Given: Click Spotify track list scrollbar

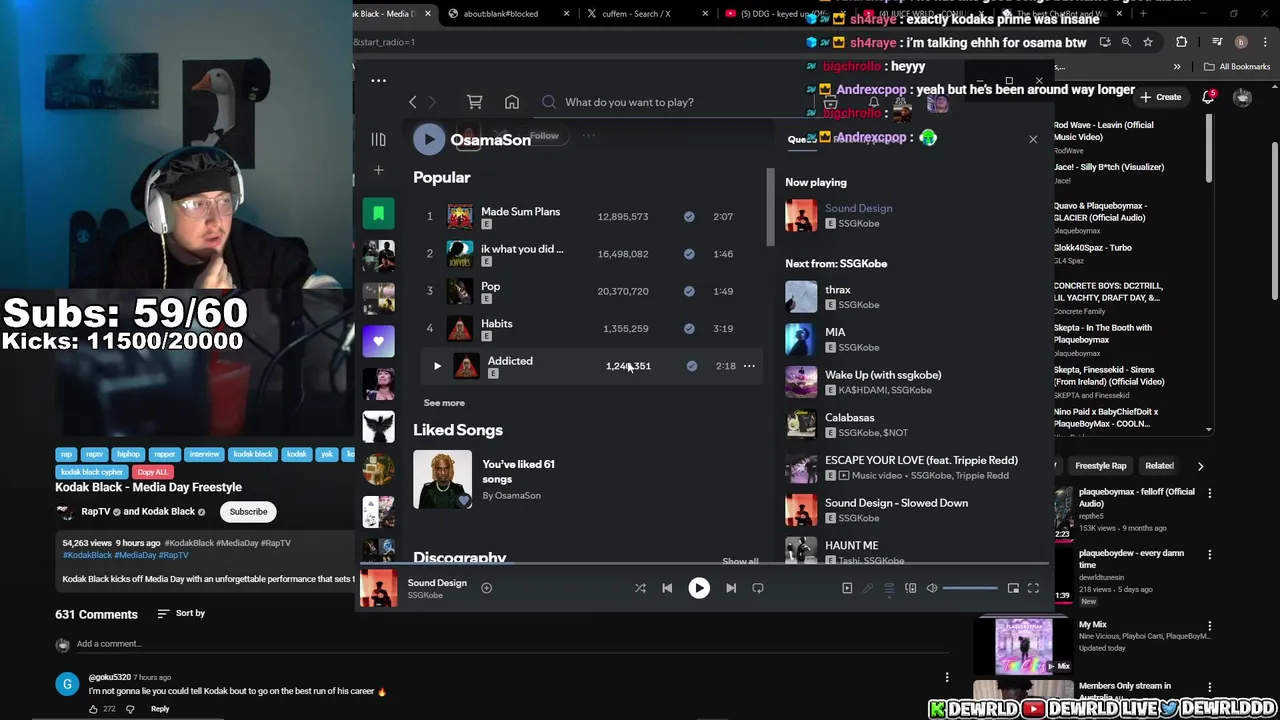Looking at the screenshot, I should (769, 208).
